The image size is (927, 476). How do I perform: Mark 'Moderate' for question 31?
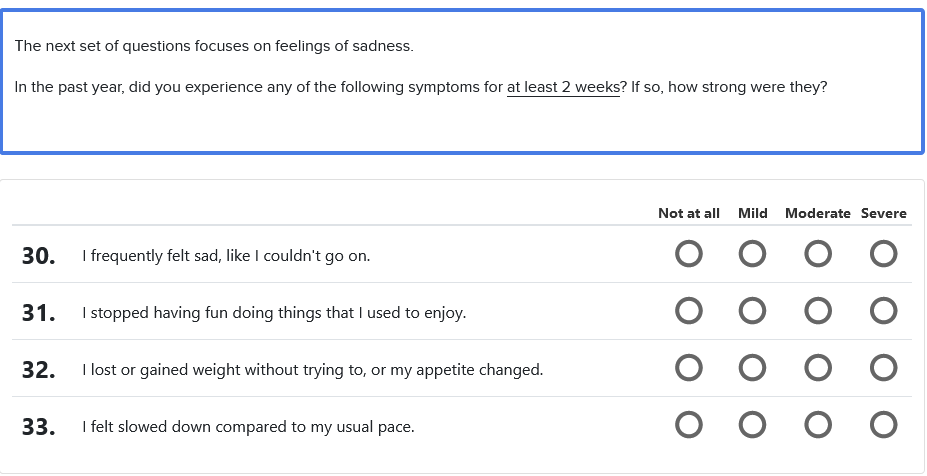pos(818,312)
